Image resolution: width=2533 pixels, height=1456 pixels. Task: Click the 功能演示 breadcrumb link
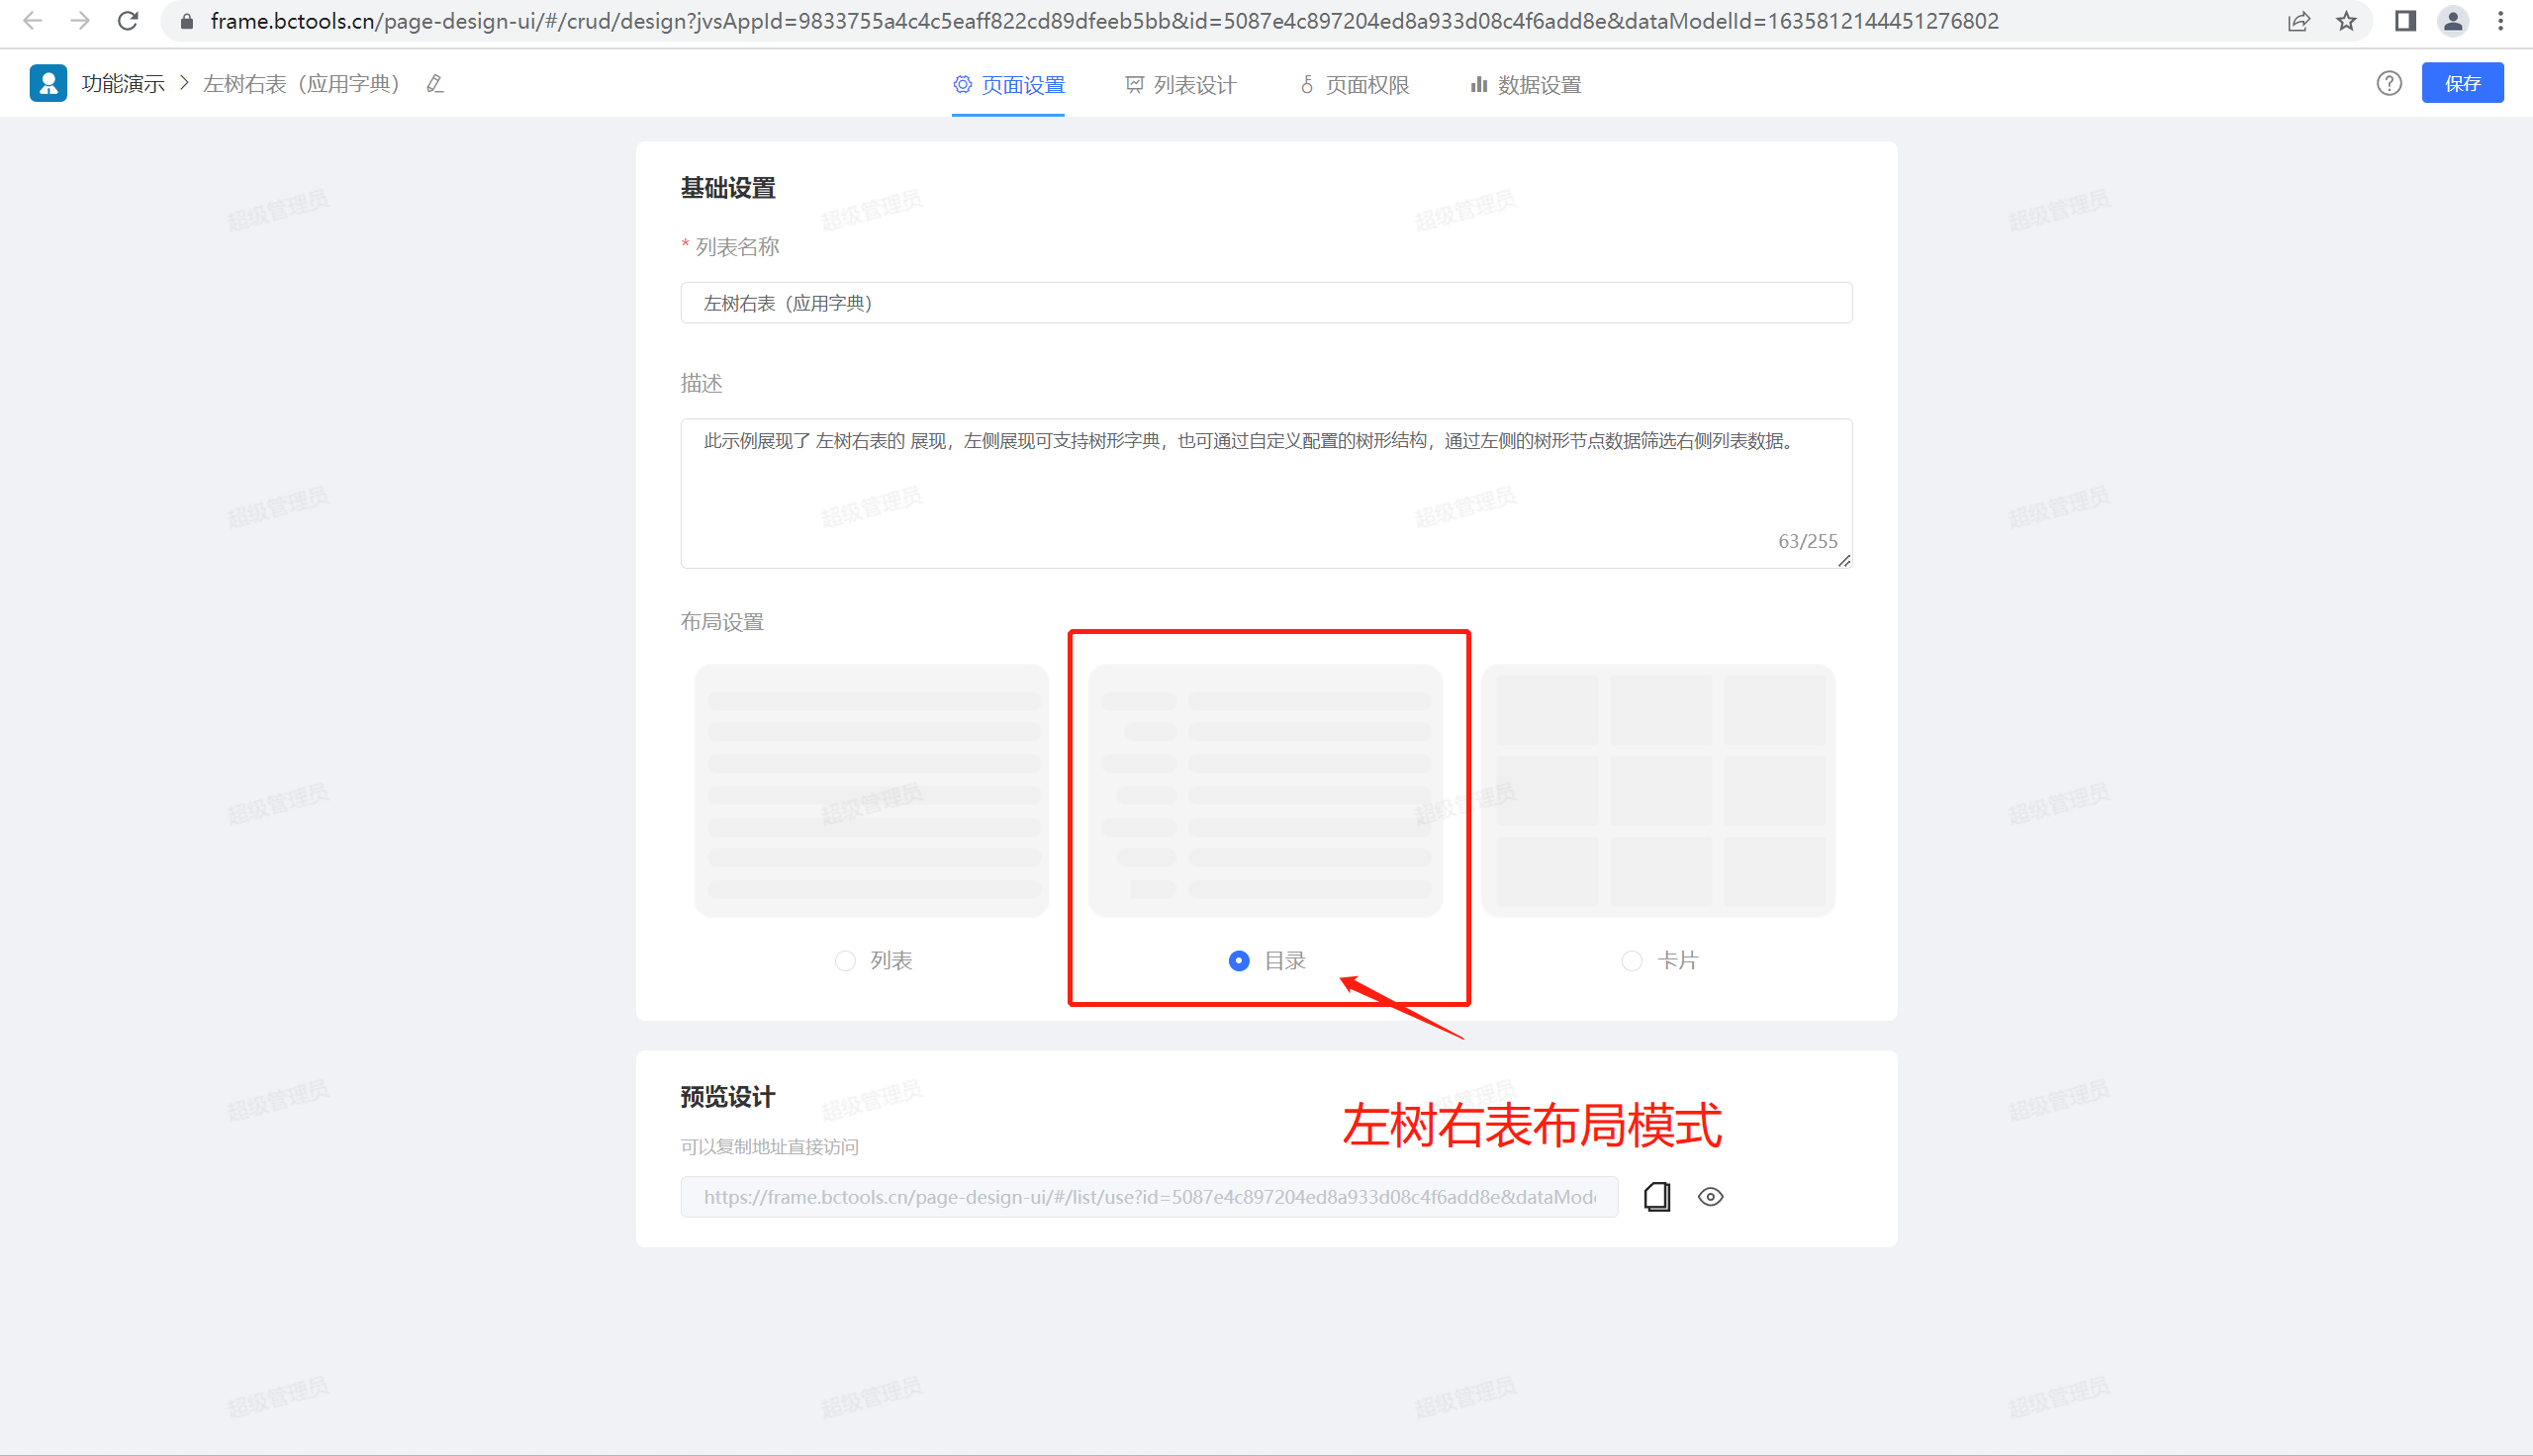(123, 84)
